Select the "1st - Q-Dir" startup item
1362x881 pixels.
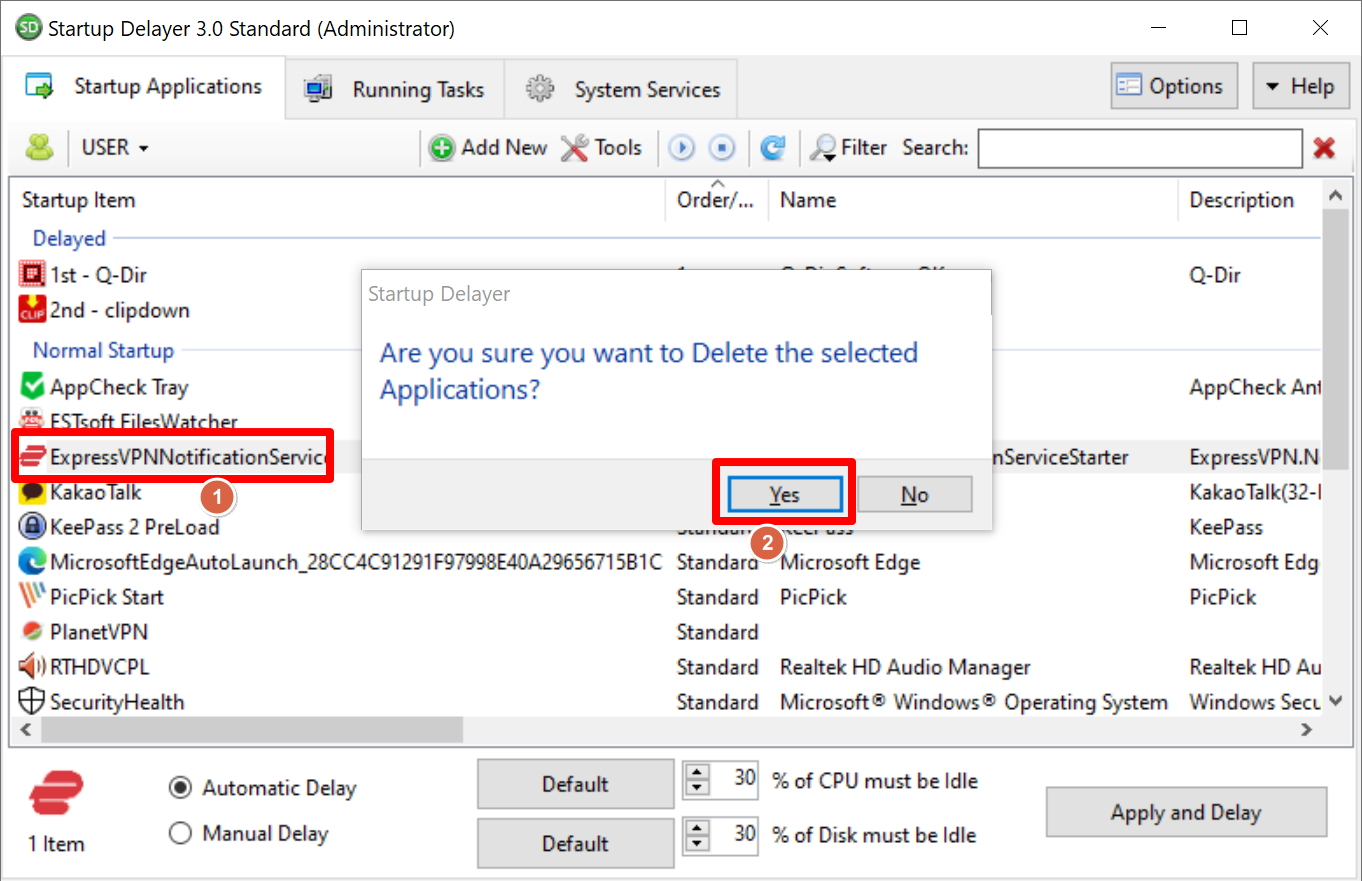[99, 275]
